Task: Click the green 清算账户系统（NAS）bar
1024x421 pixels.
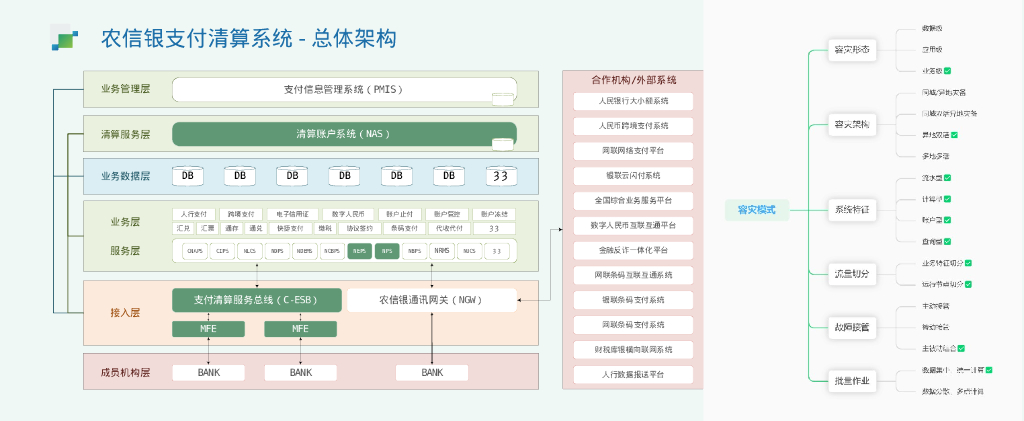Action: pos(344,134)
